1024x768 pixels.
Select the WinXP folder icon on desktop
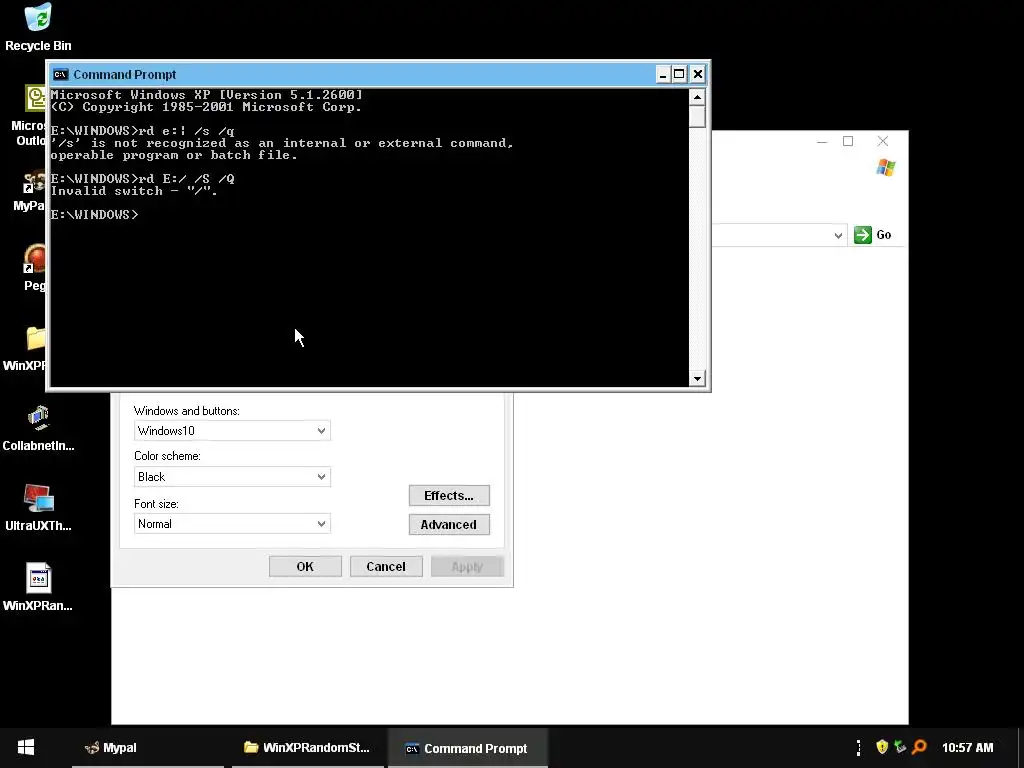coord(25,349)
